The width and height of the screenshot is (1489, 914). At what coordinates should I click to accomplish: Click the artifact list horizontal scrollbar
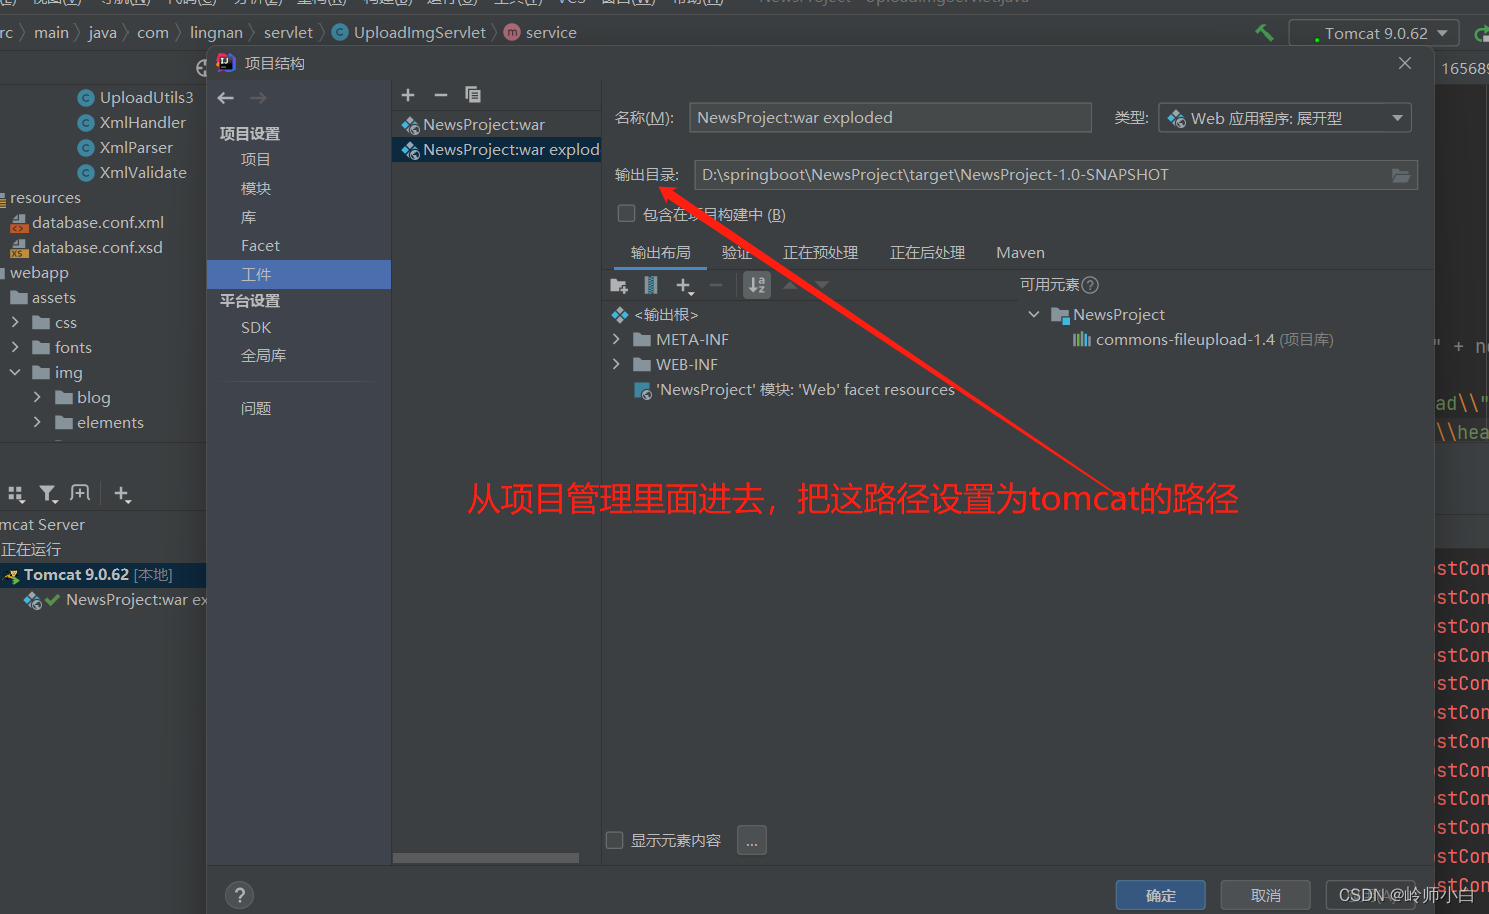click(x=486, y=858)
